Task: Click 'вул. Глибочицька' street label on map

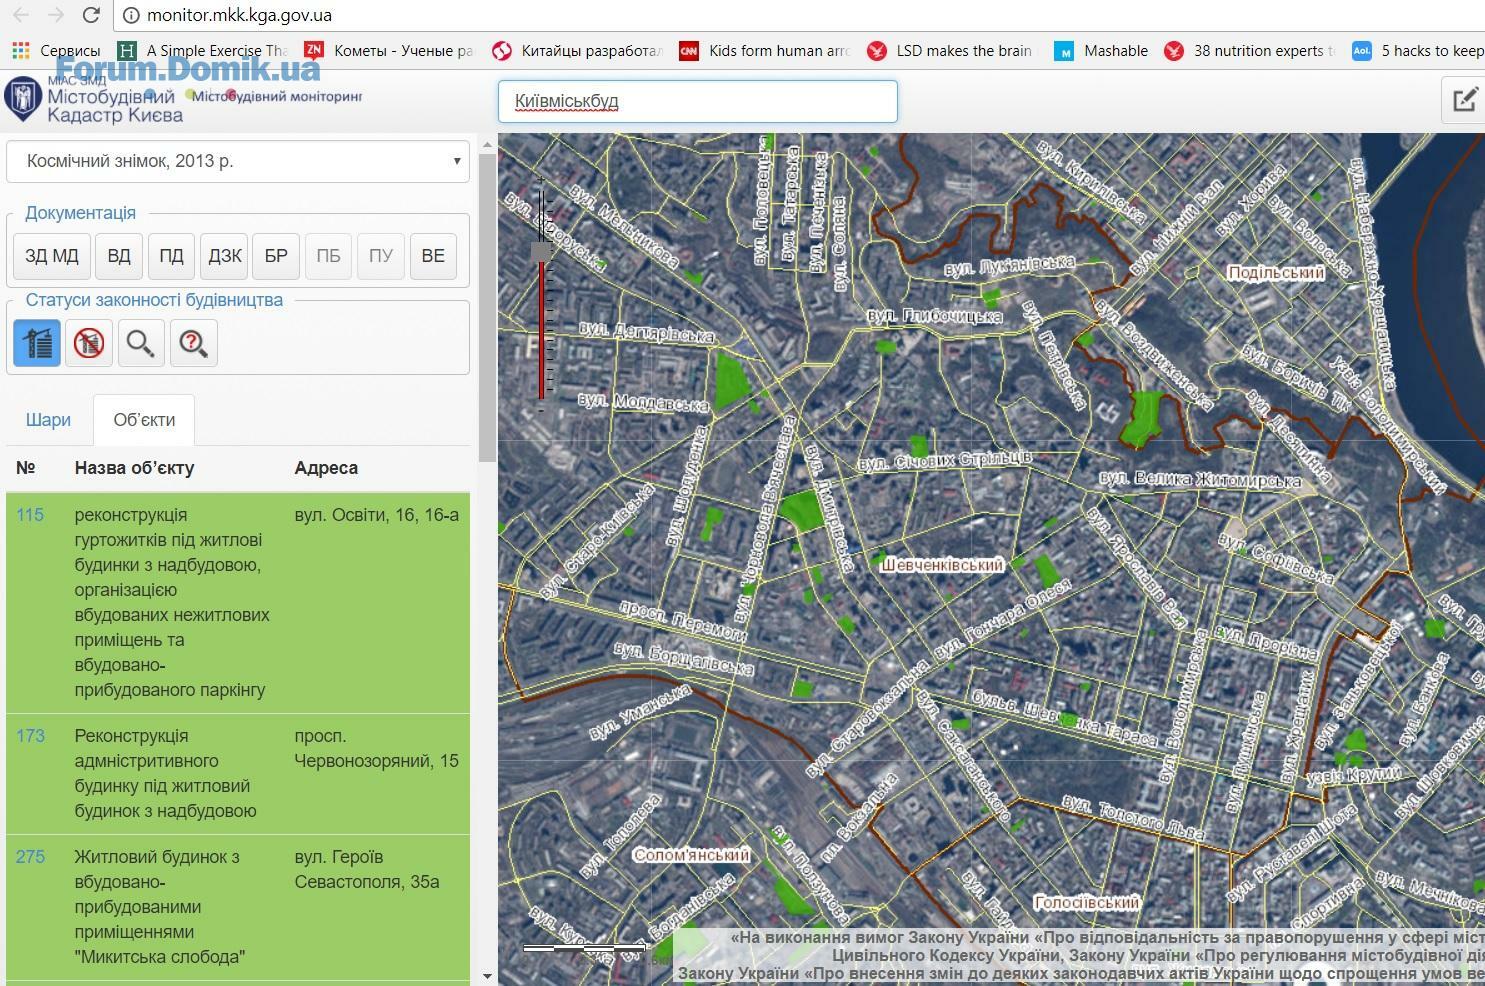Action: 935,316
